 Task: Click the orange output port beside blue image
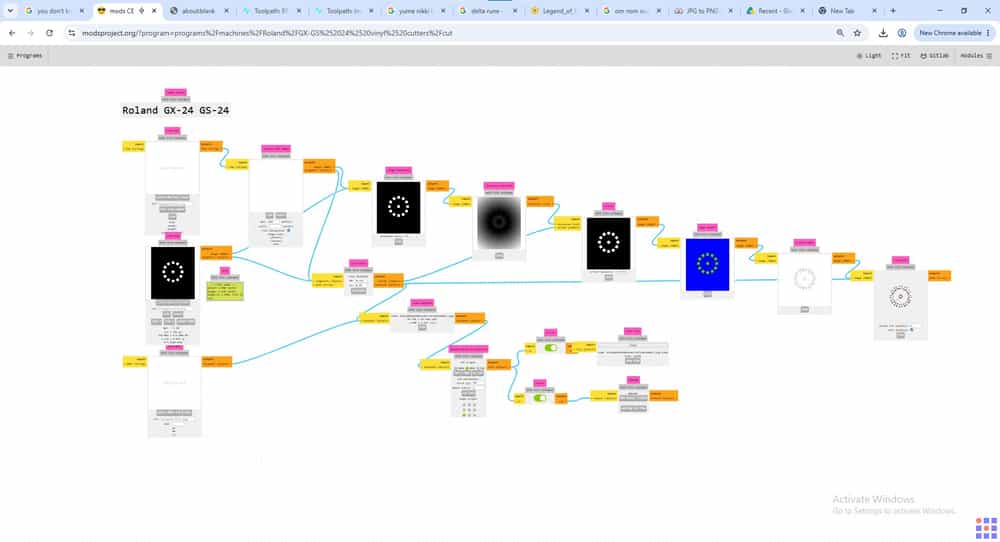[746, 243]
